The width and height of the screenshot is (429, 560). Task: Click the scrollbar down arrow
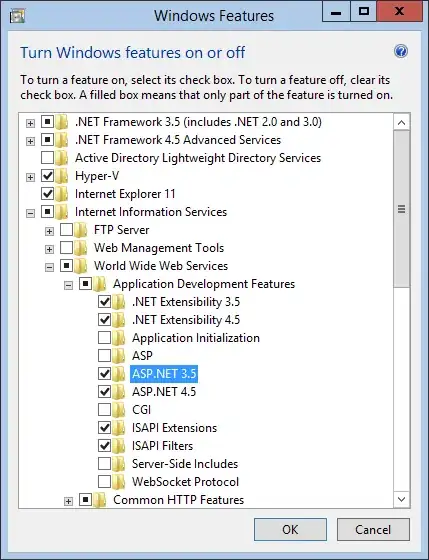[401, 499]
